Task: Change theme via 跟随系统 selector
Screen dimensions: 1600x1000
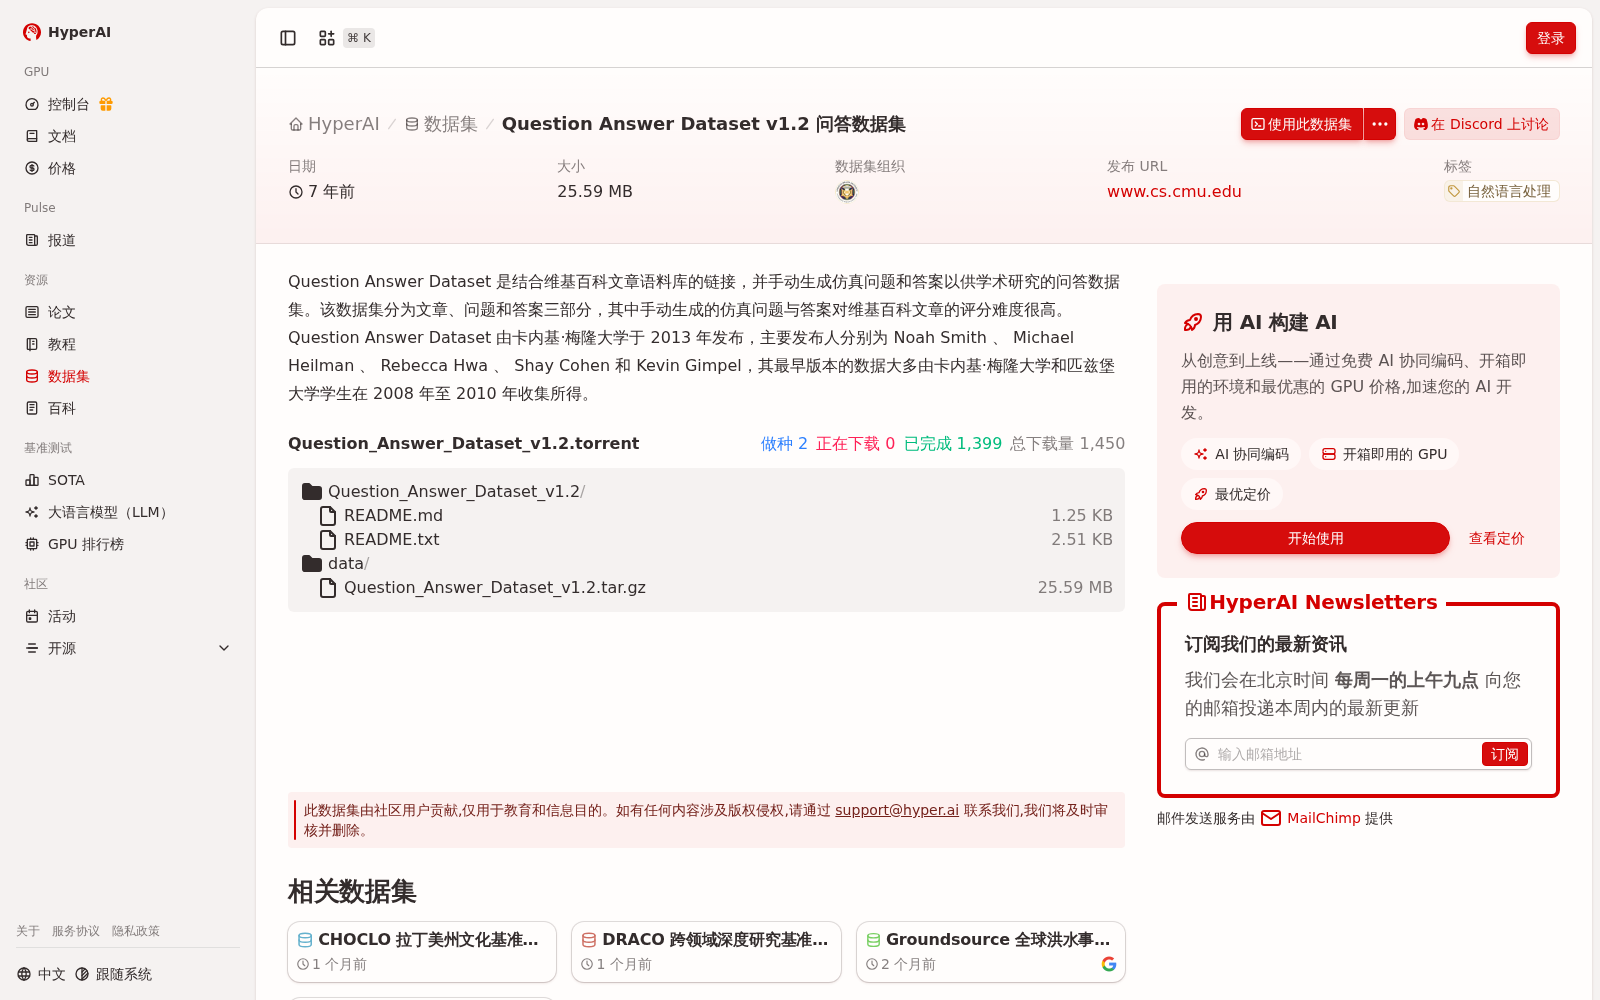Action: pos(113,974)
